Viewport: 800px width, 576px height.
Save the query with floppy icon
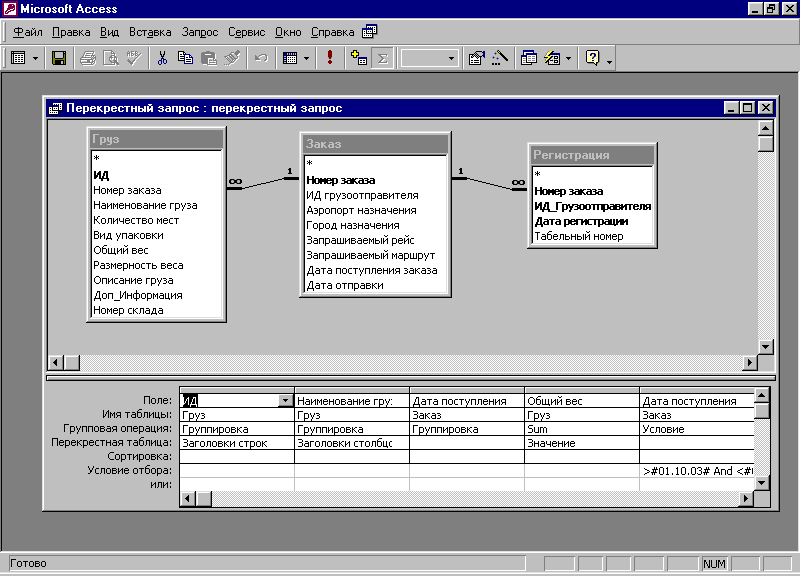pyautogui.click(x=59, y=58)
